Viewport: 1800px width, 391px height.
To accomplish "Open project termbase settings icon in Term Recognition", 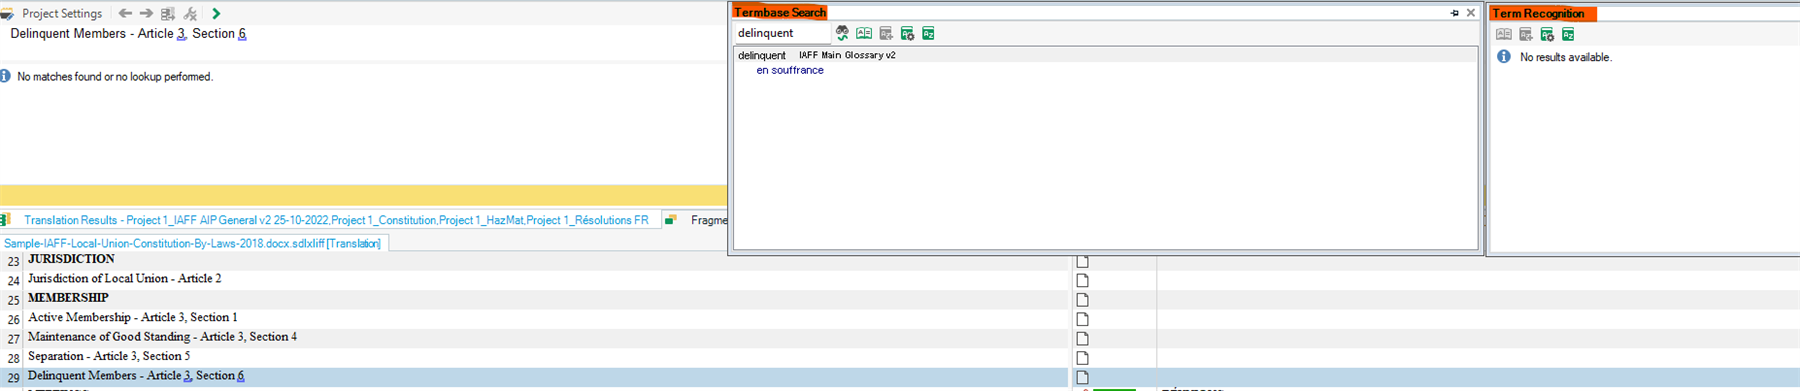I will coord(1547,34).
